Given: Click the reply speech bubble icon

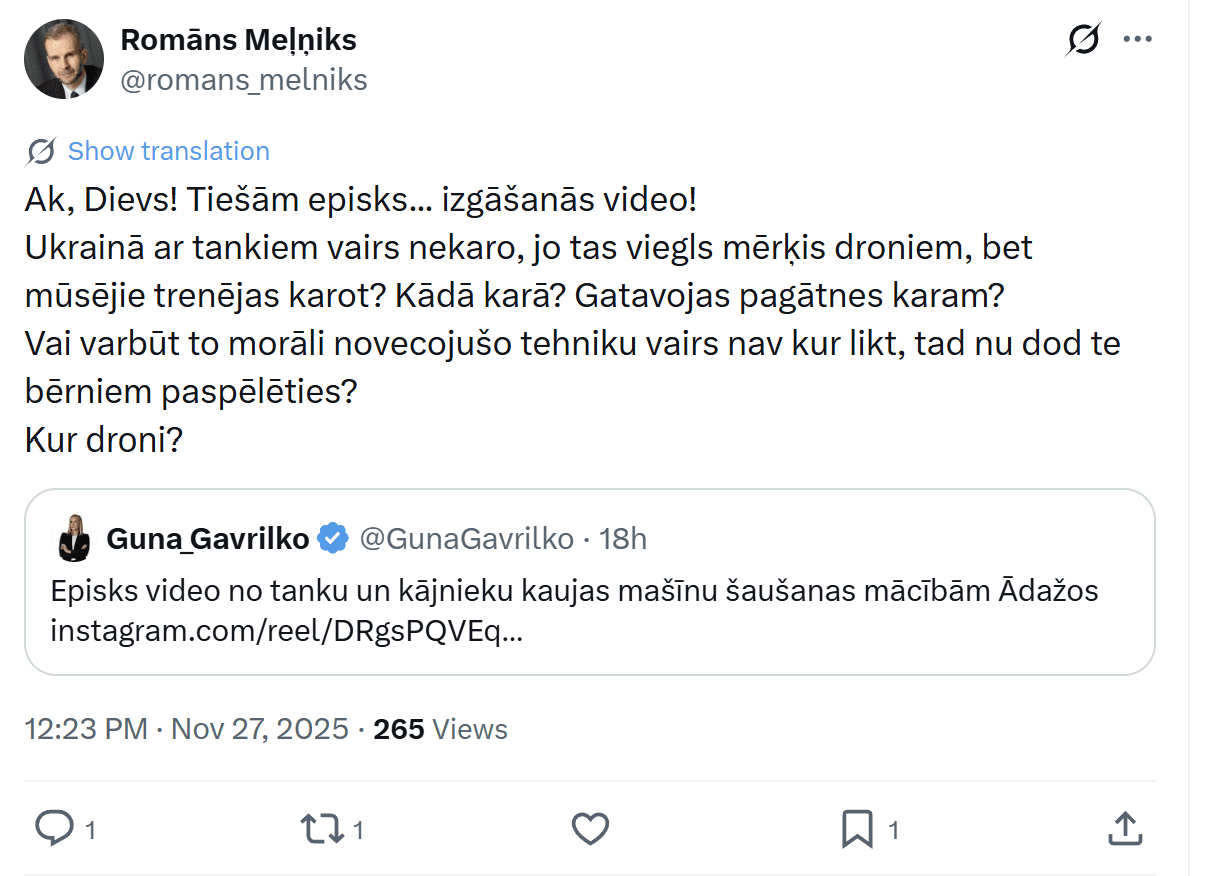Looking at the screenshot, I should [54, 828].
